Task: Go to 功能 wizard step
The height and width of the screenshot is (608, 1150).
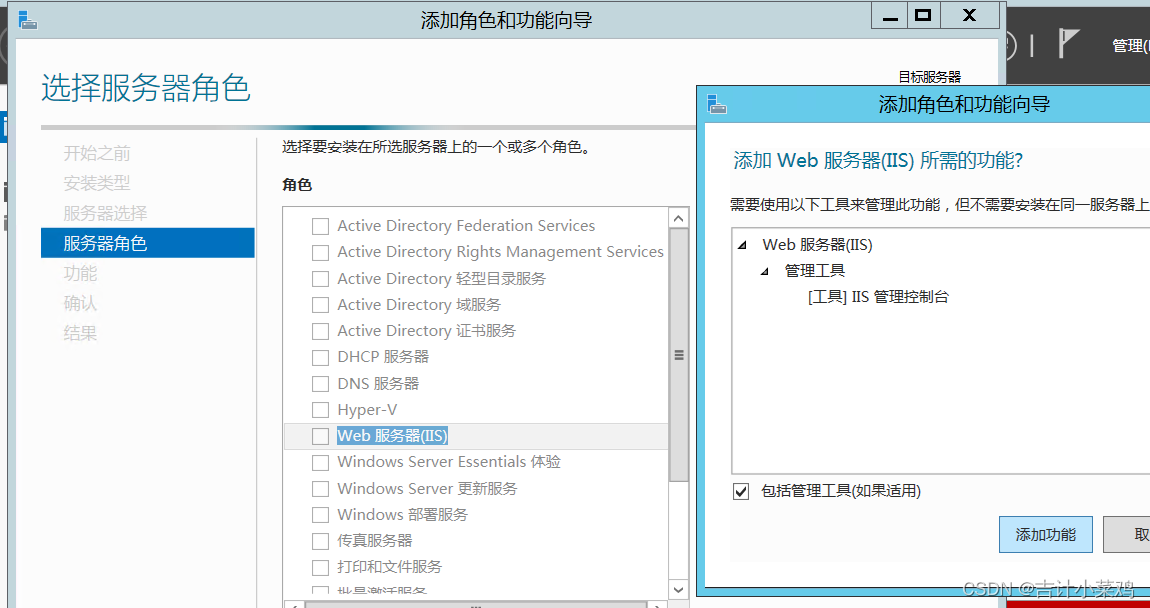Action: [80, 274]
